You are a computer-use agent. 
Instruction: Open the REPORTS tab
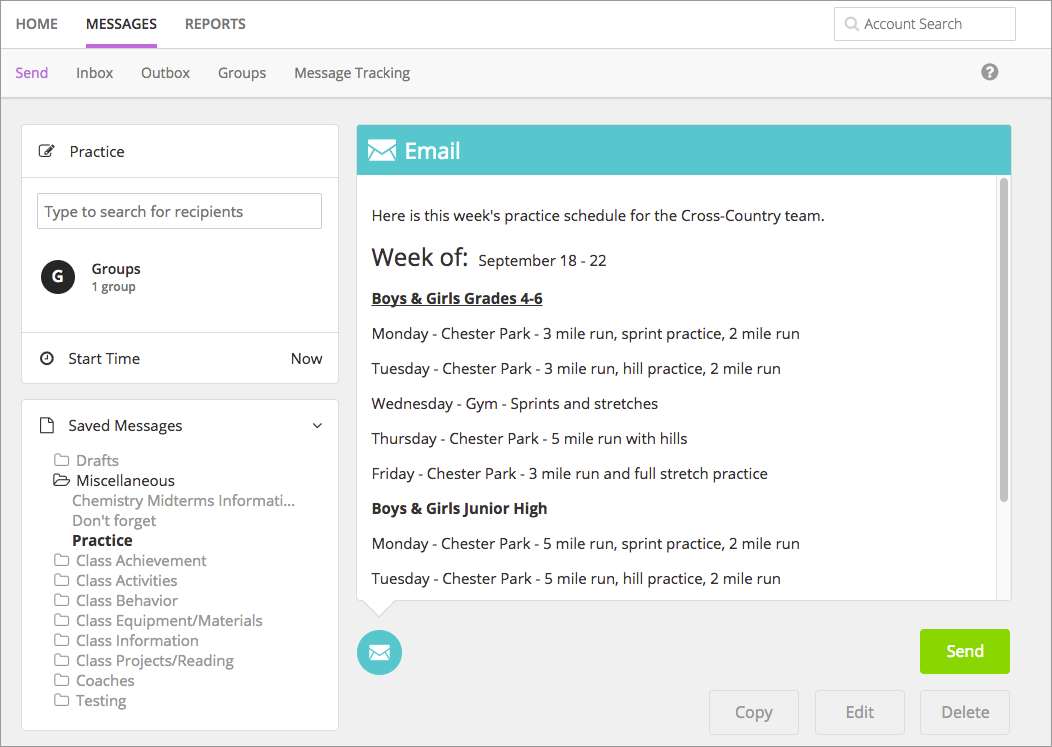215,24
